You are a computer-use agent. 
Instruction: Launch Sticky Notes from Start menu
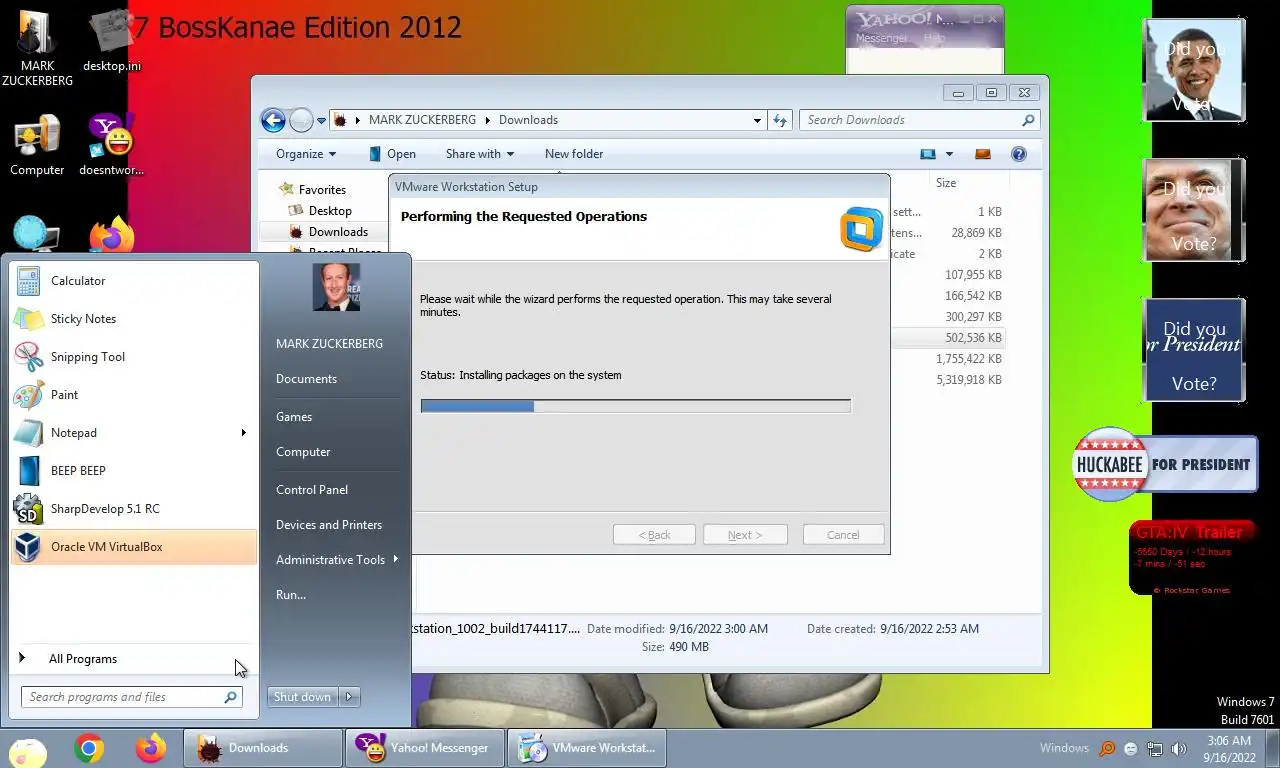134,319
